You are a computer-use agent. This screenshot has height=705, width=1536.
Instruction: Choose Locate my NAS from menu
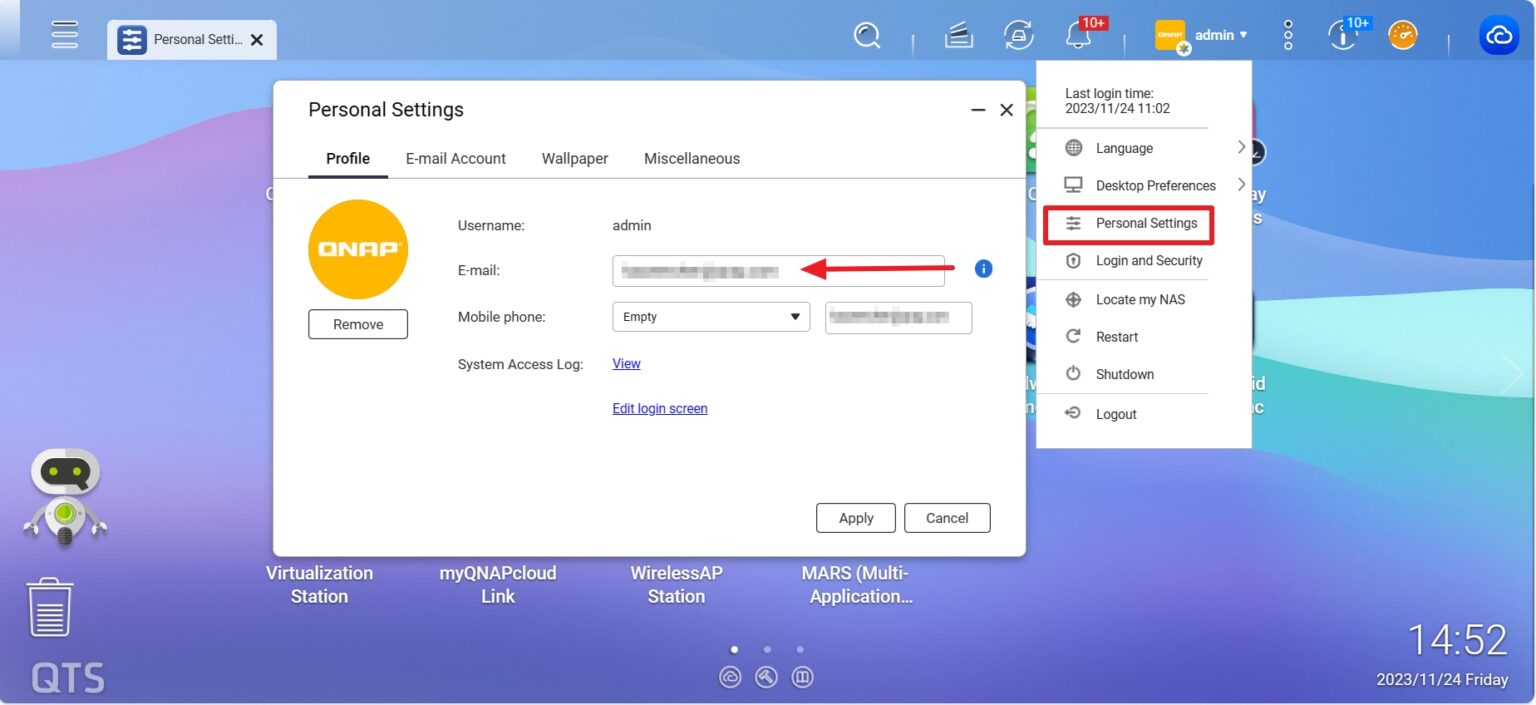[1139, 299]
